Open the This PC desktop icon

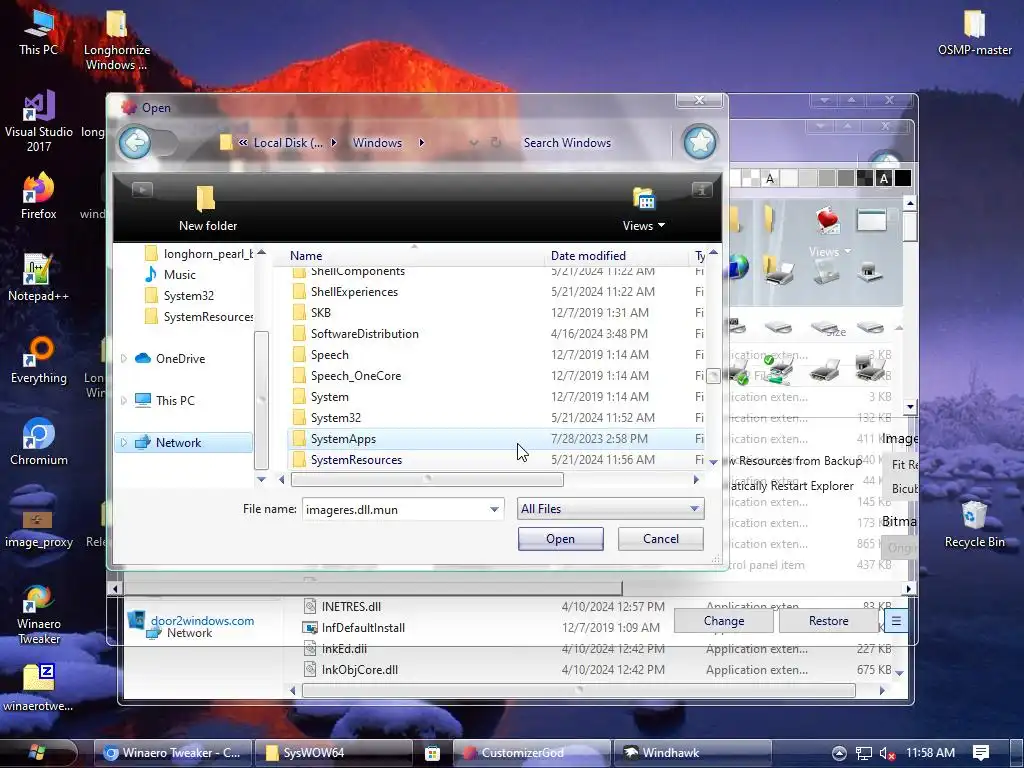38,33
